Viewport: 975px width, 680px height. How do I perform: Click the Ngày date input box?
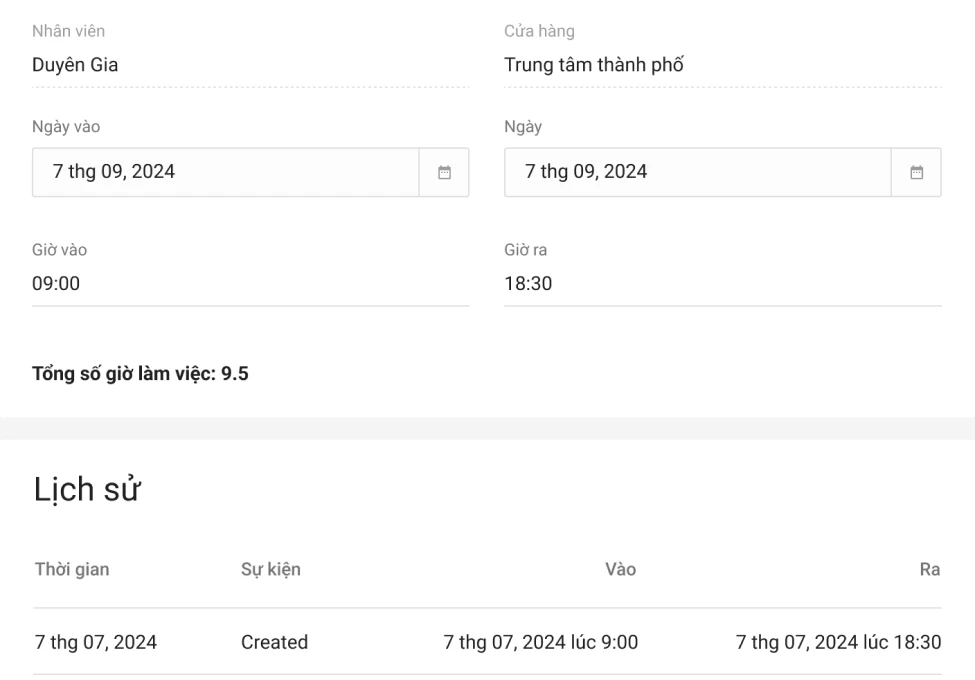click(697, 172)
